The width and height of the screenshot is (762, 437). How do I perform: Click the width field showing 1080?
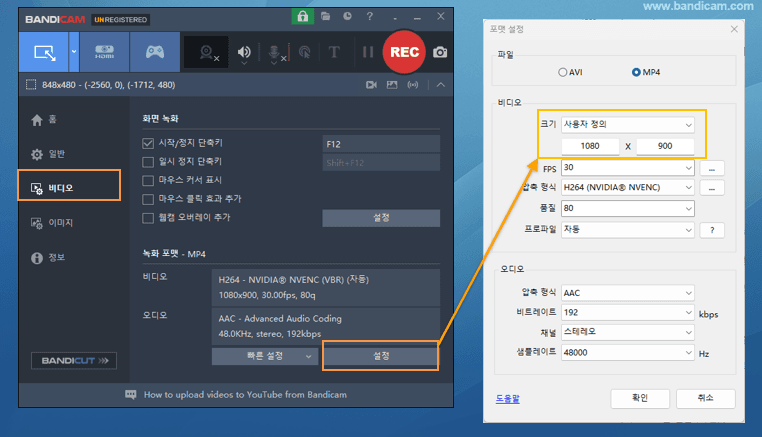[x=590, y=146]
